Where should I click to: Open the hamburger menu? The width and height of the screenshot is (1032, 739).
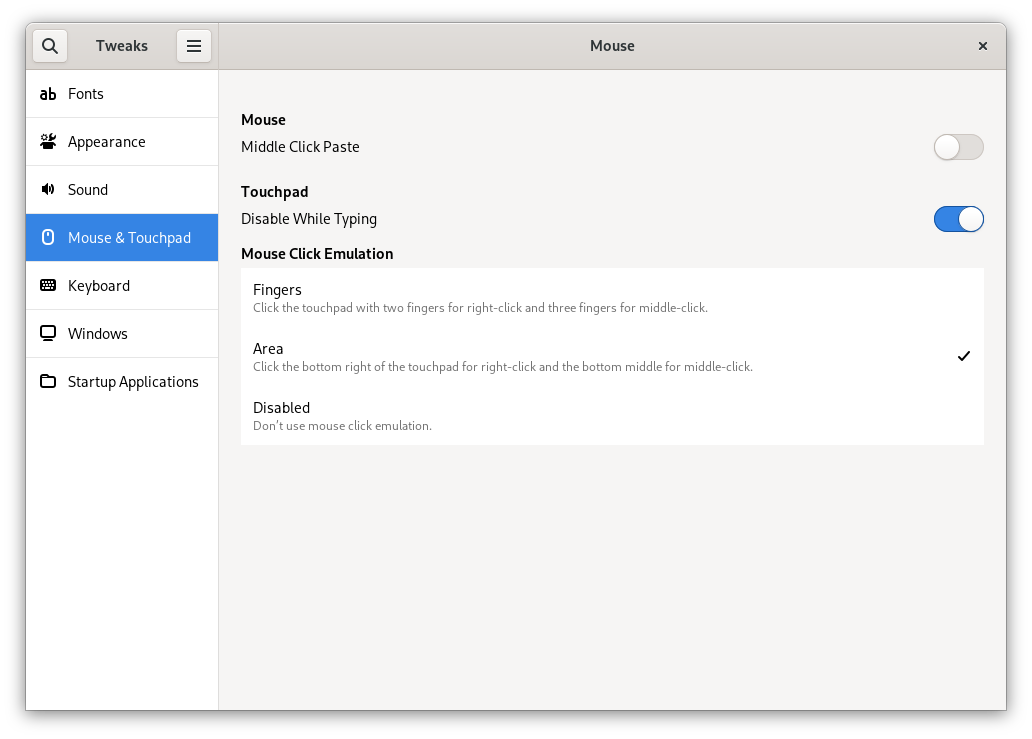(193, 45)
